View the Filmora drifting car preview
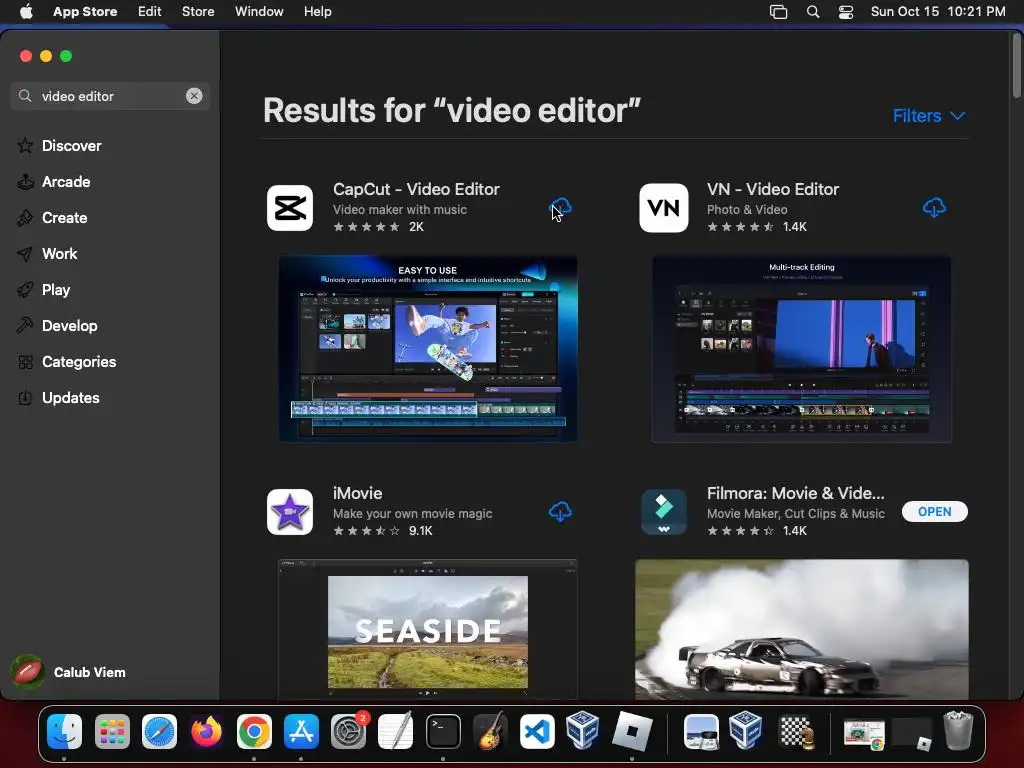This screenshot has height=768, width=1024. pos(801,630)
